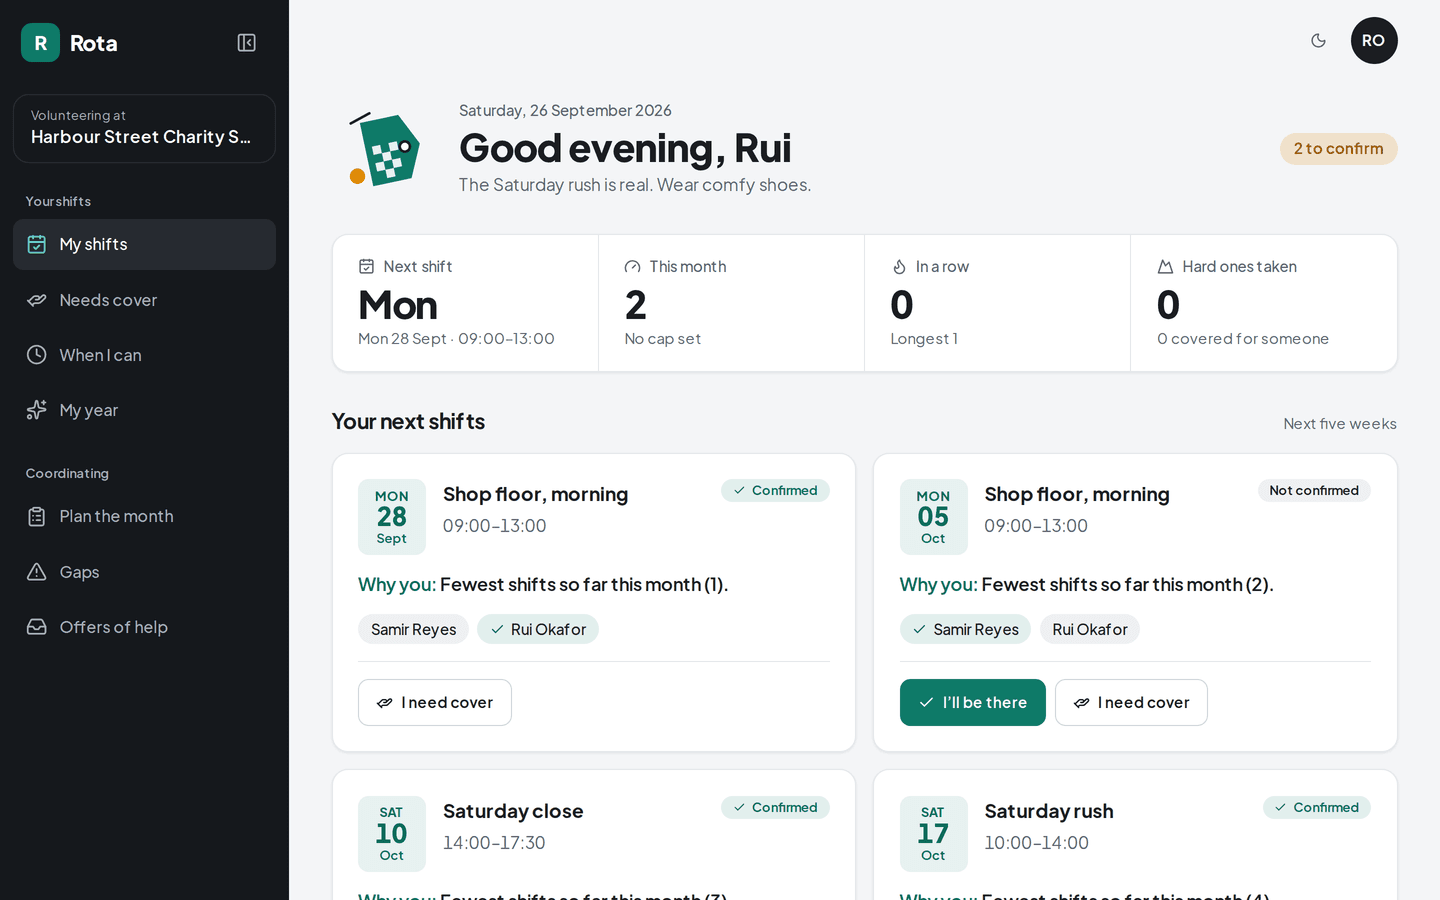Viewport: 1440px width, 900px height.
Task: Click the In a row flame icon
Action: (899, 266)
